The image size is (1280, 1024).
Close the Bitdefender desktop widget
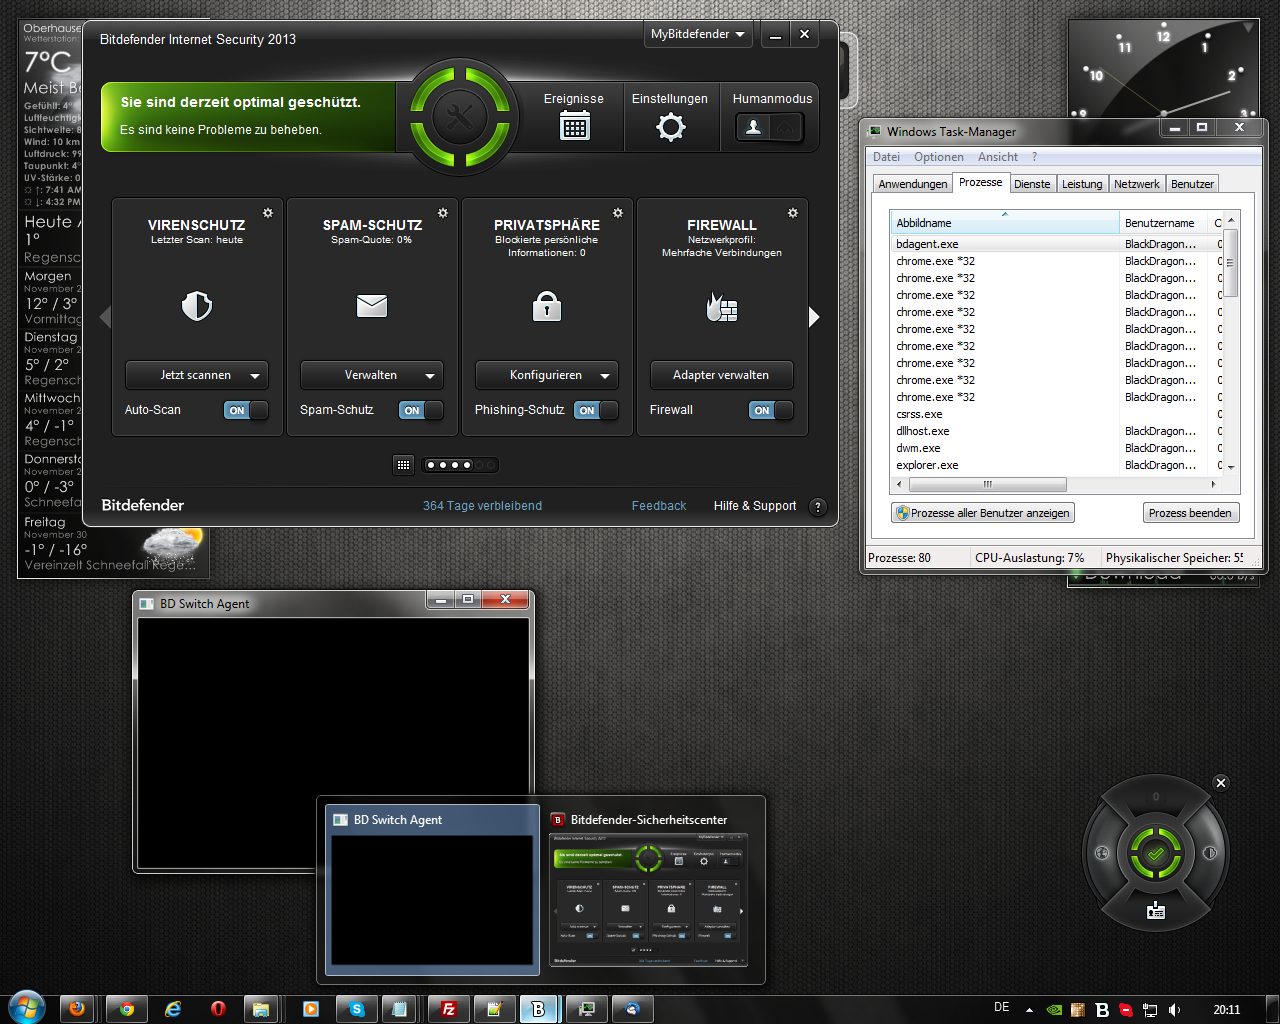pos(1221,783)
